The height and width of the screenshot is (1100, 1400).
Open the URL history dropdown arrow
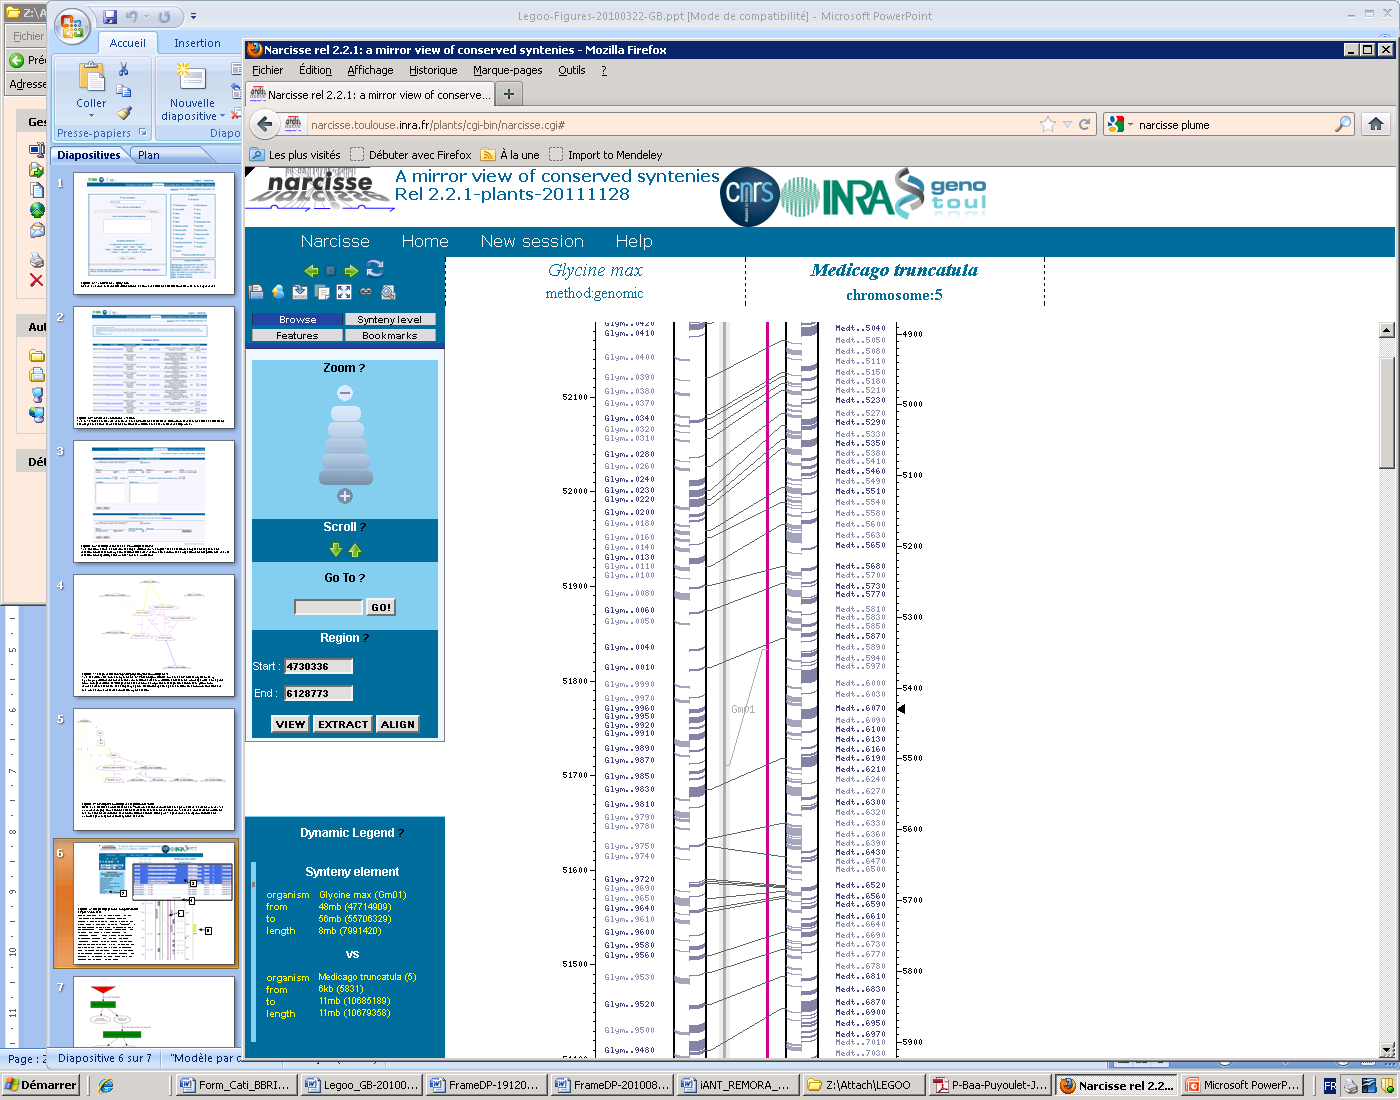tap(1067, 124)
